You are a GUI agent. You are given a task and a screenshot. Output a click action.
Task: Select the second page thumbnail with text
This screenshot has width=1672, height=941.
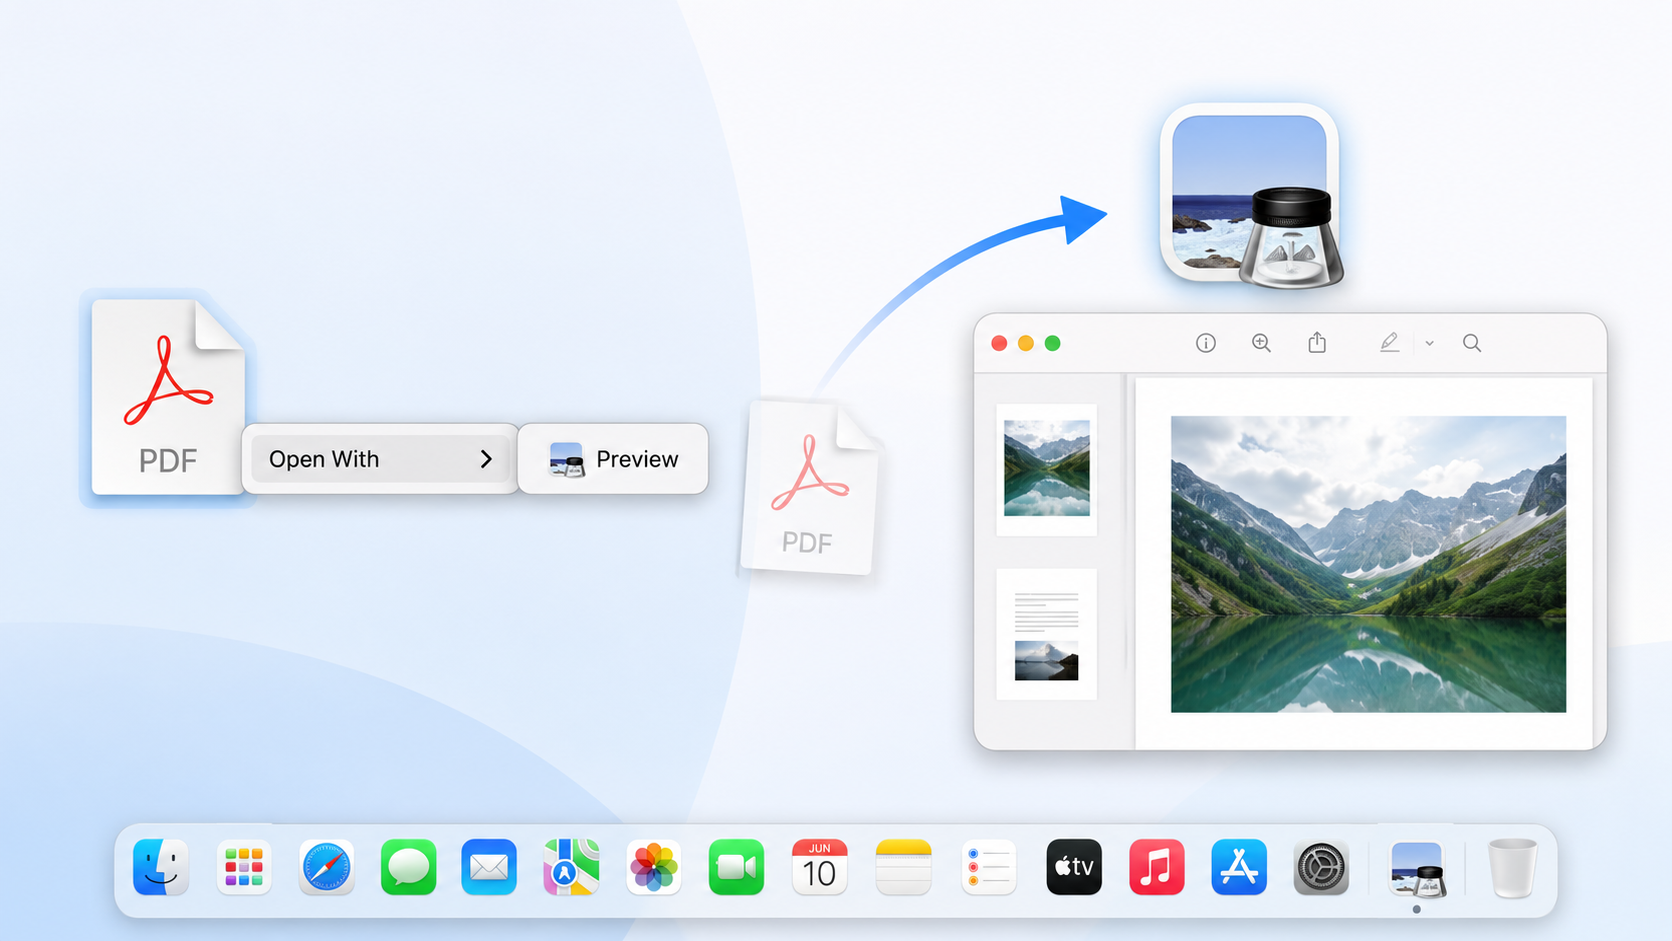click(1047, 634)
